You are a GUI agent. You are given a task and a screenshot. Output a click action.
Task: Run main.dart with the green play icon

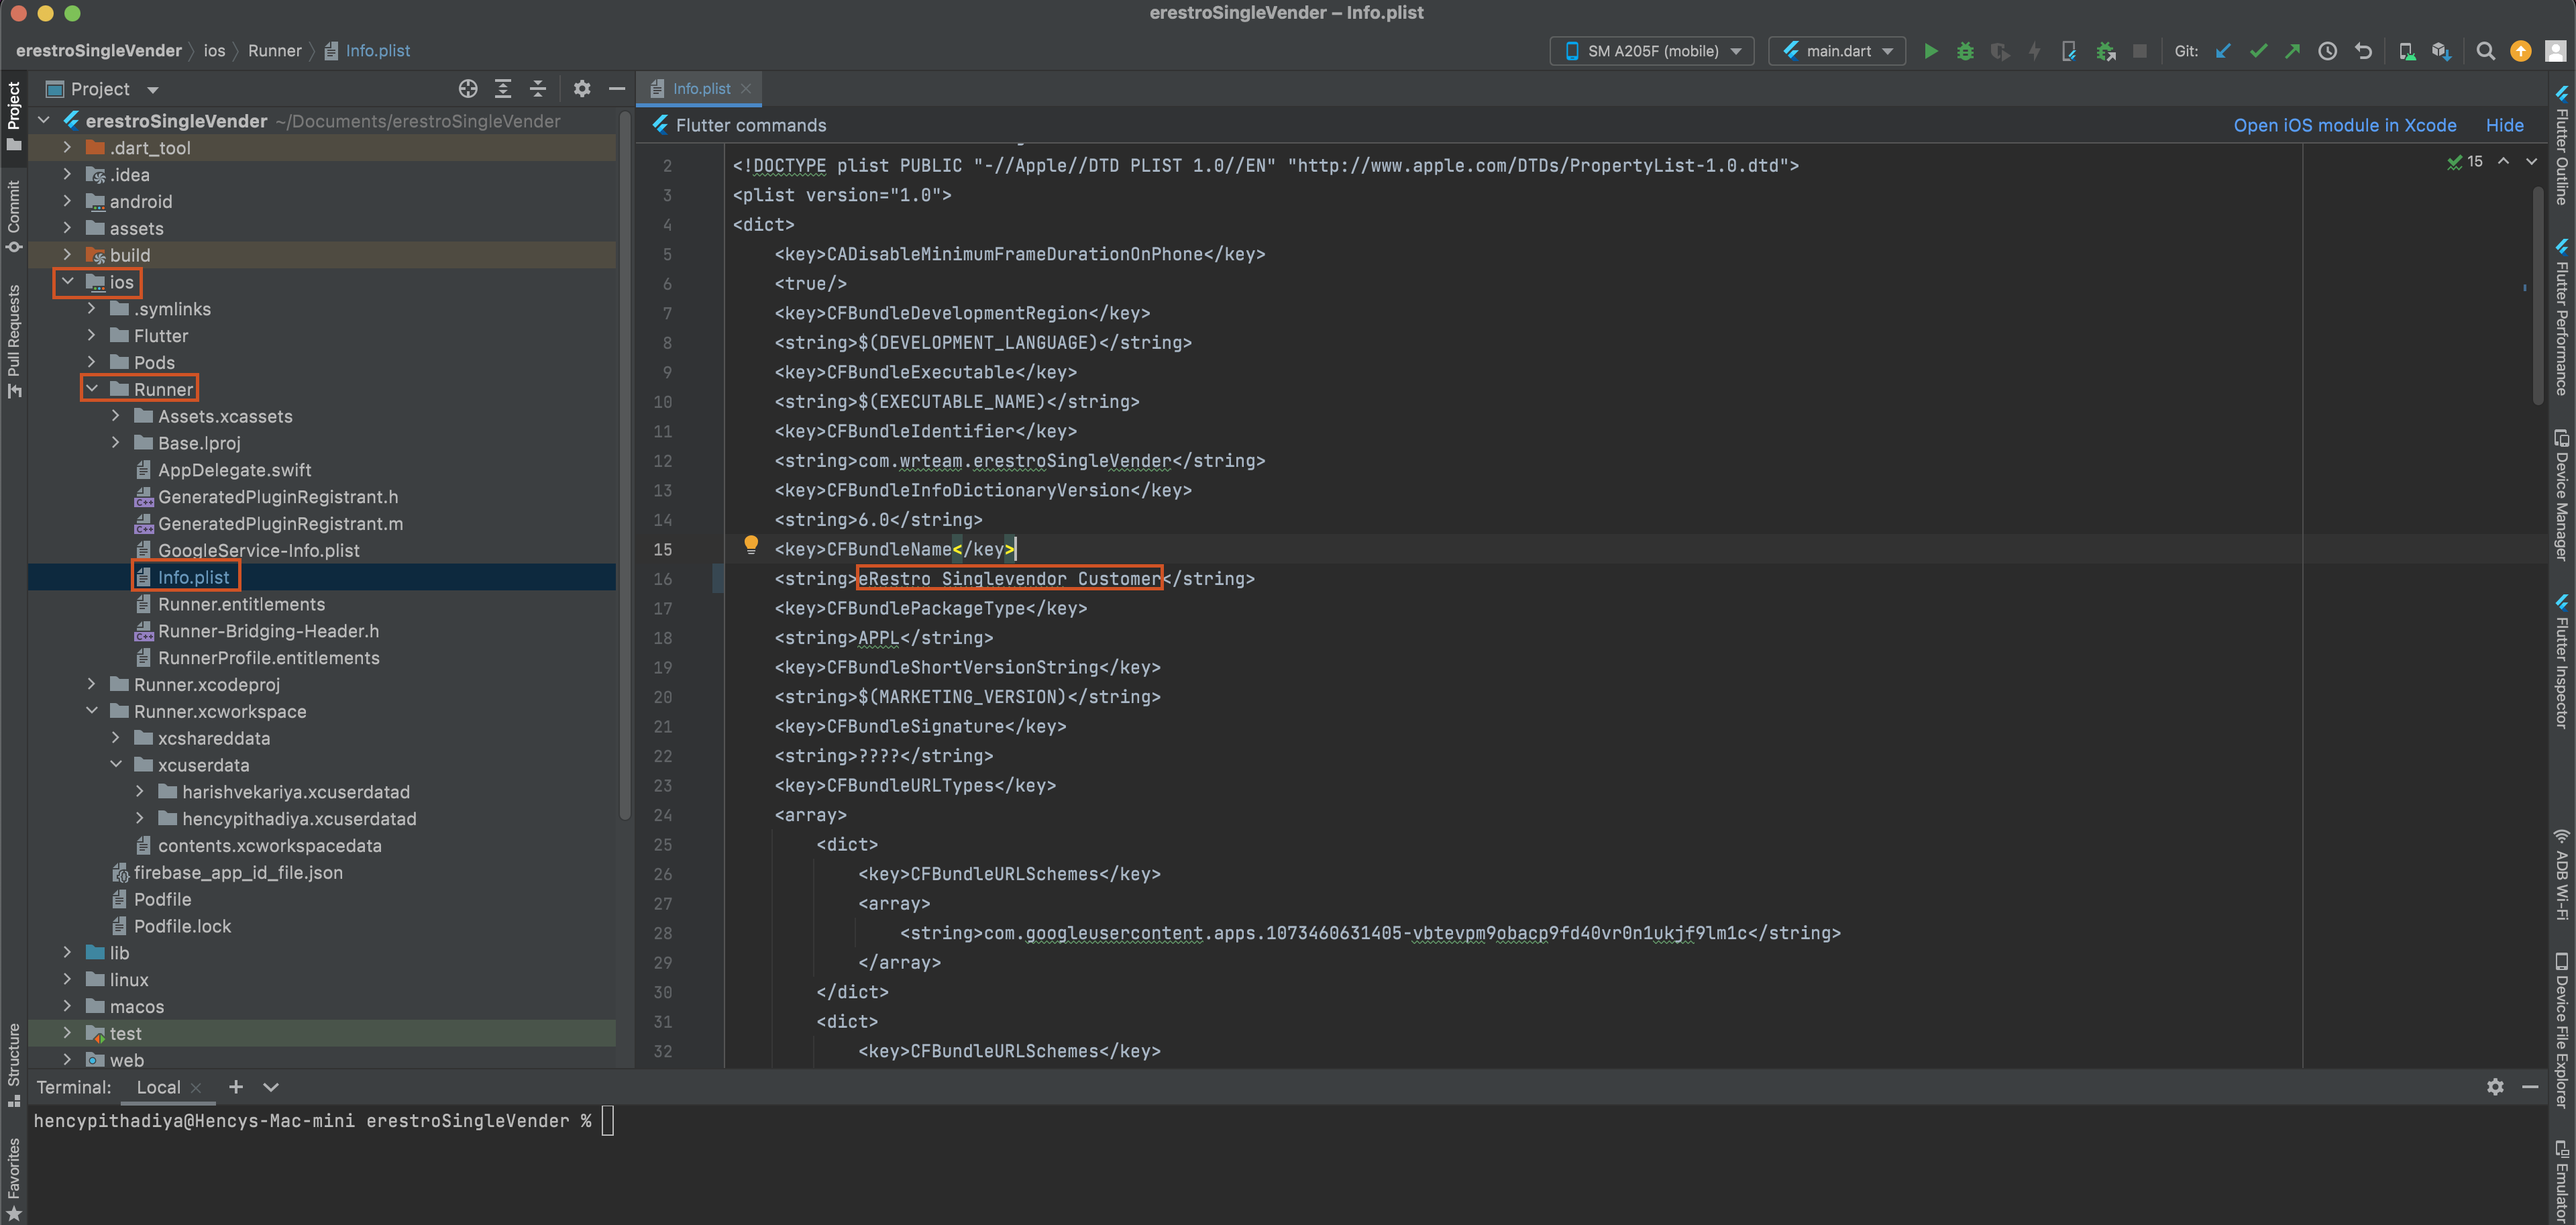coord(1931,51)
